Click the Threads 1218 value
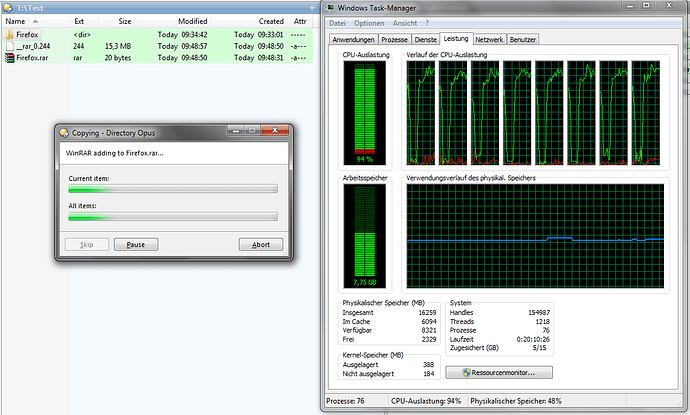This screenshot has height=415, width=690. [542, 321]
